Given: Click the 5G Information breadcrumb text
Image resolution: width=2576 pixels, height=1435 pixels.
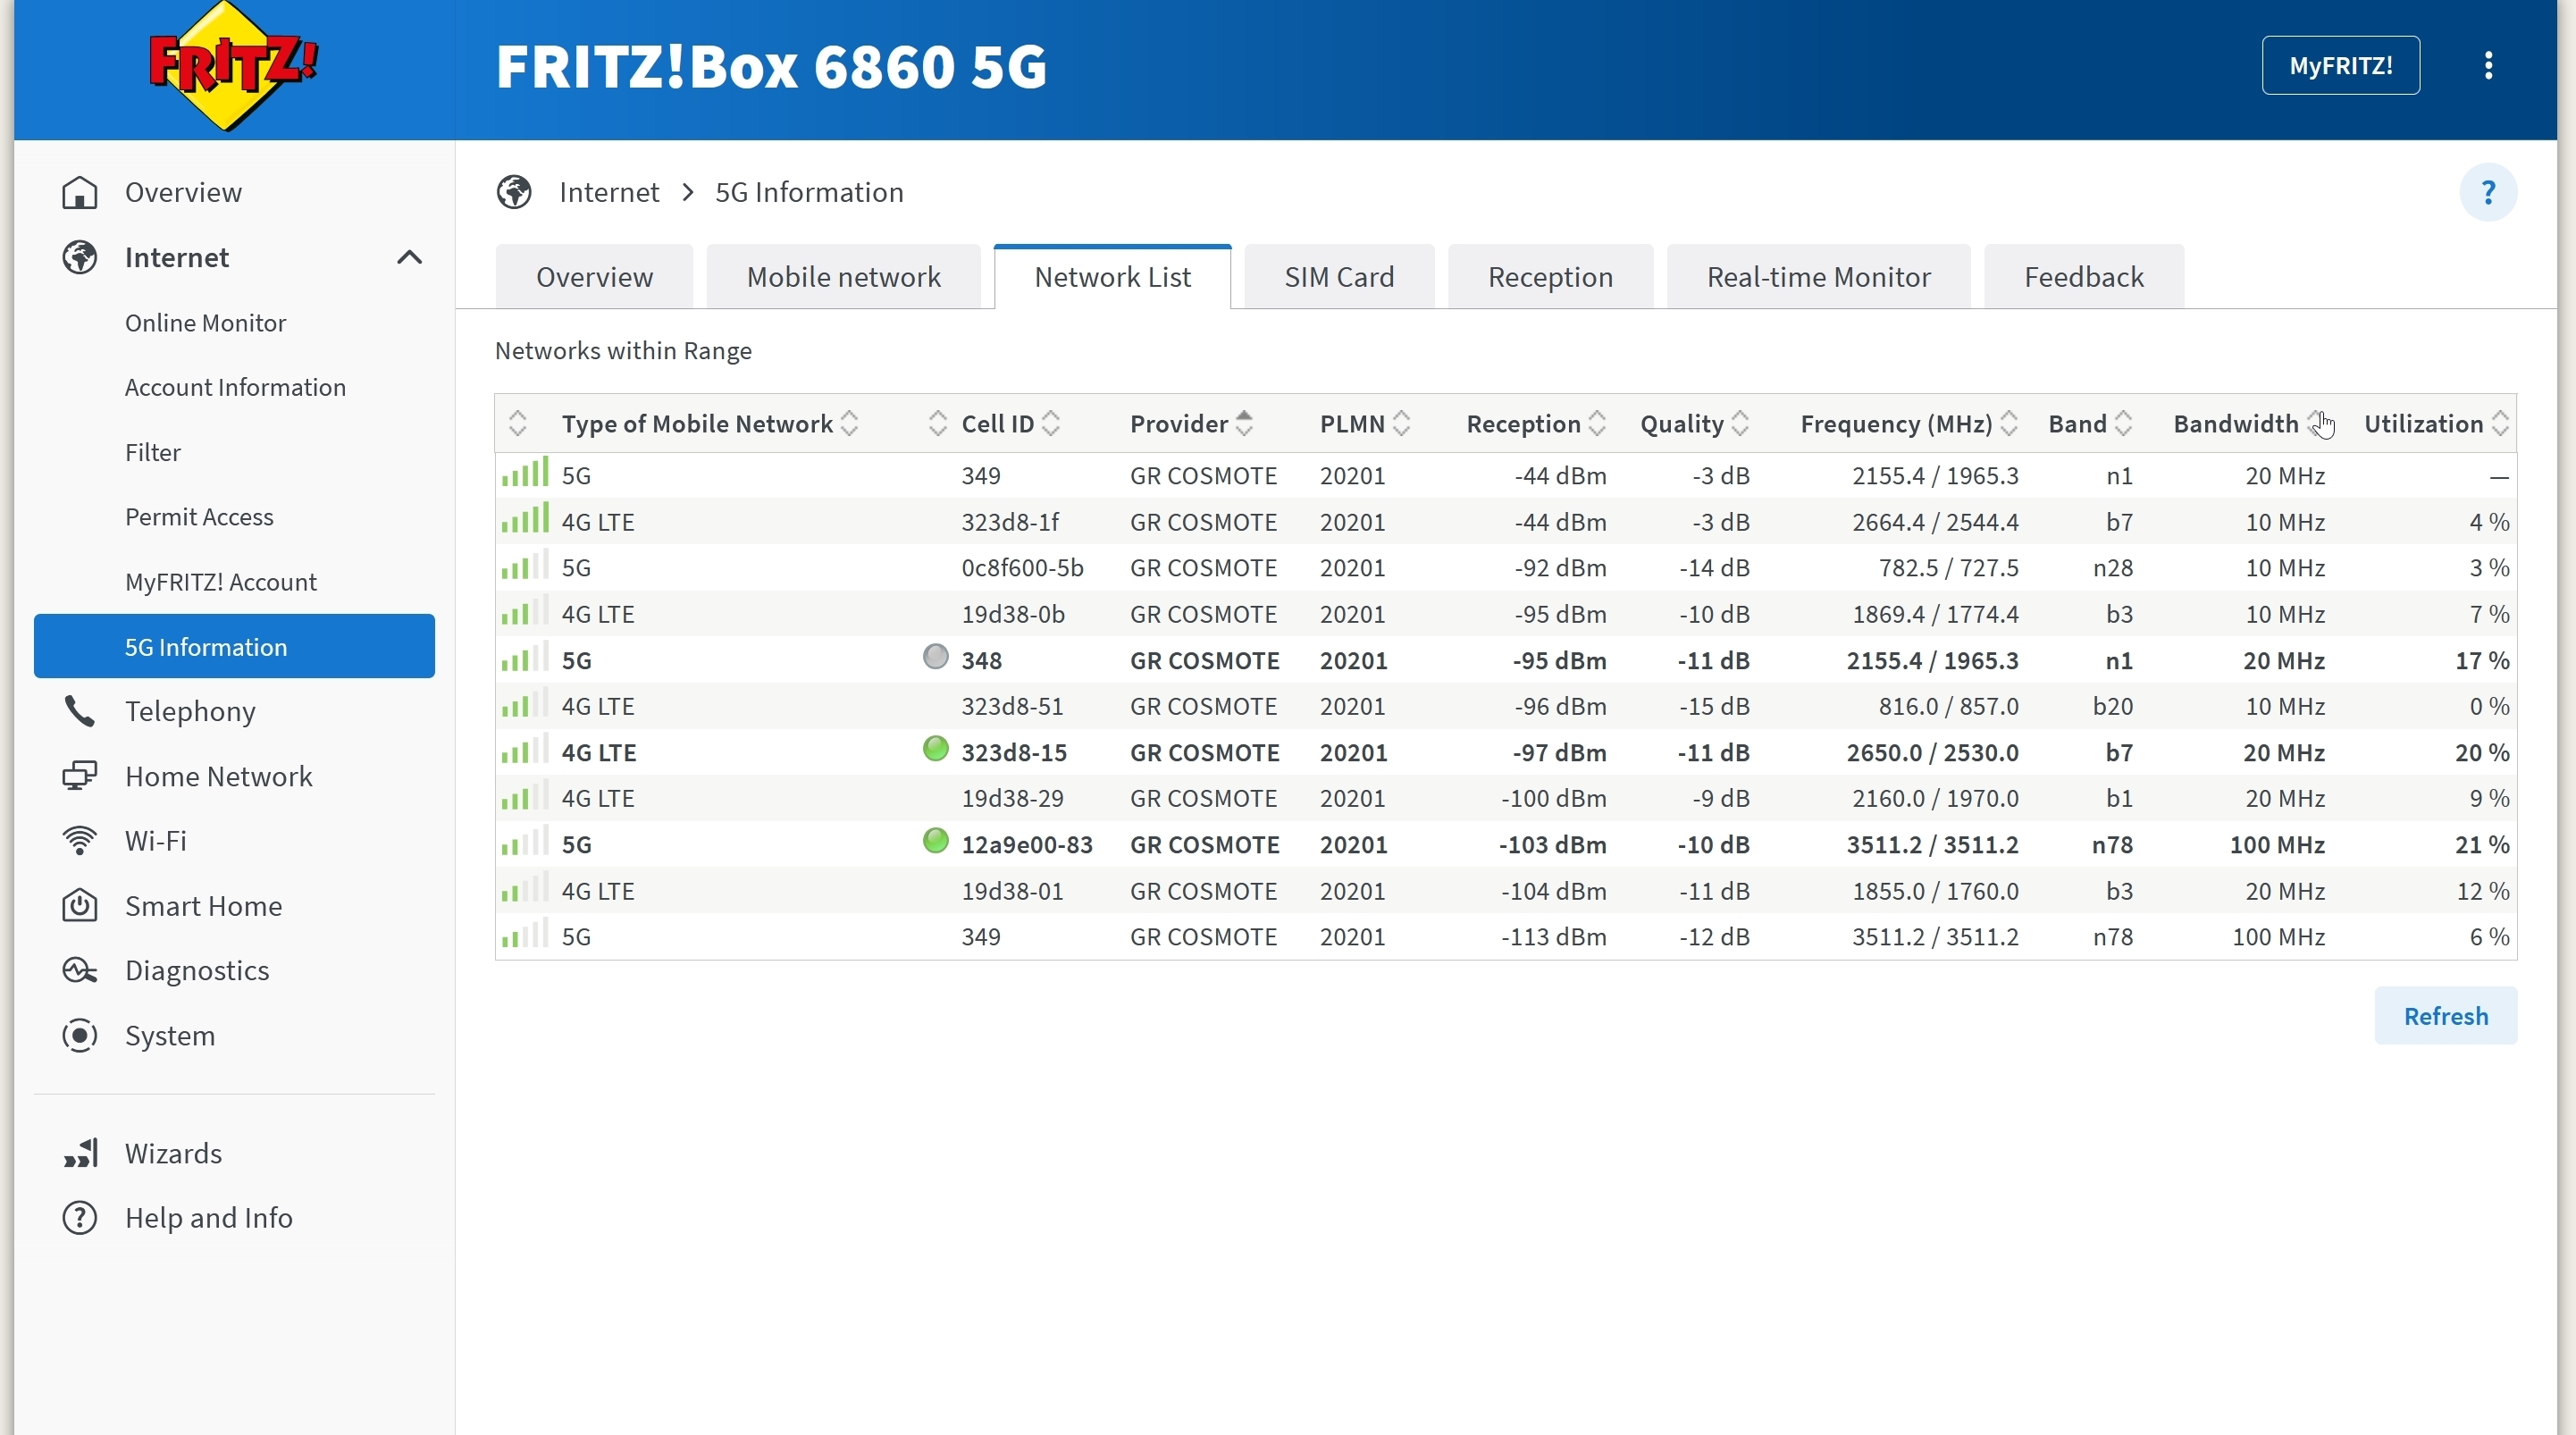Looking at the screenshot, I should coord(809,192).
